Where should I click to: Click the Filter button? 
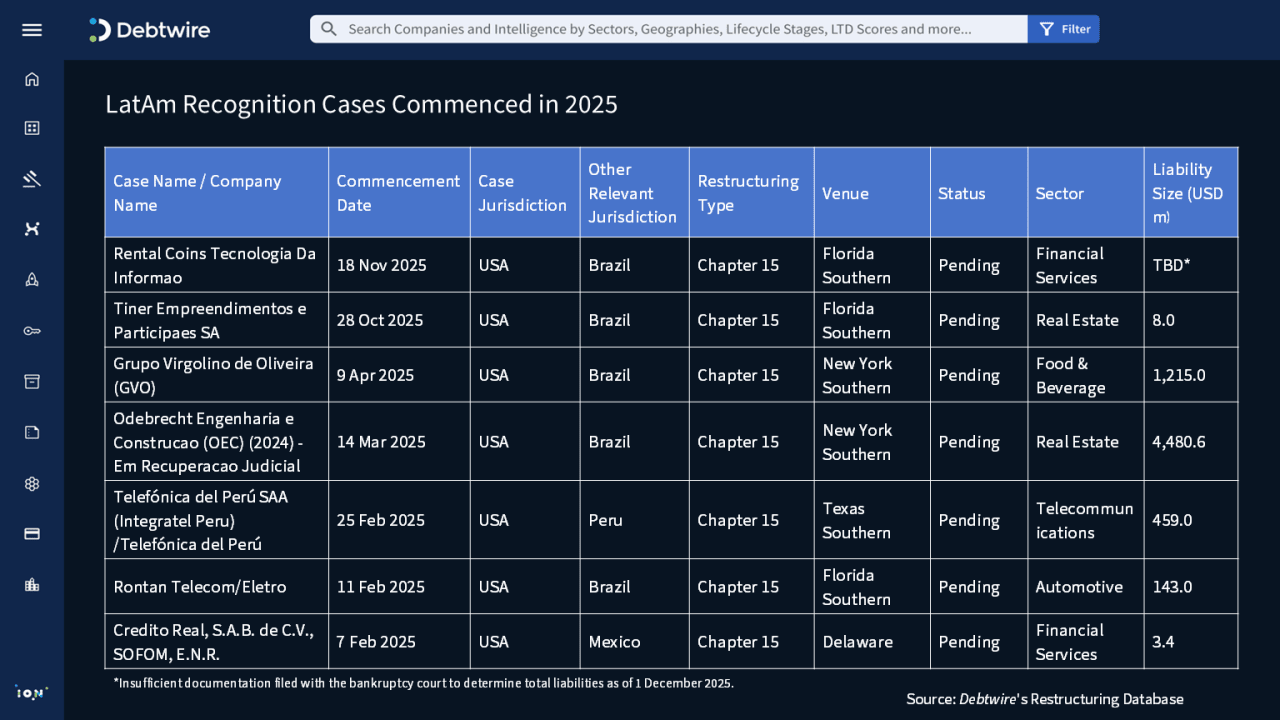coord(1064,29)
